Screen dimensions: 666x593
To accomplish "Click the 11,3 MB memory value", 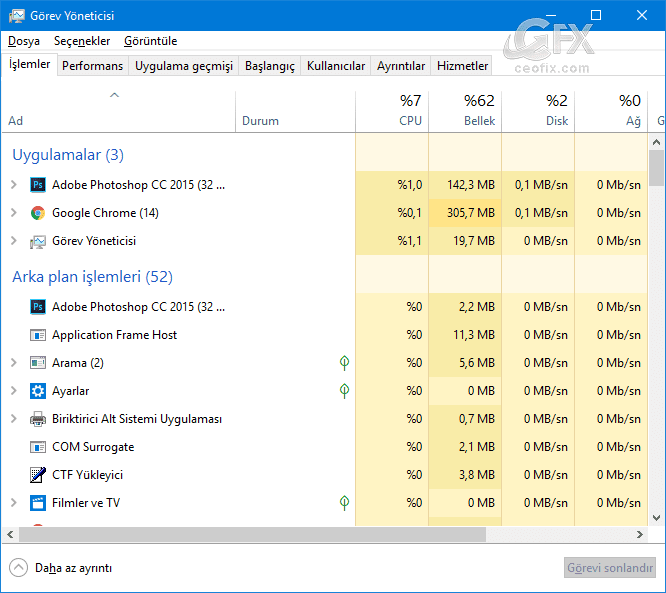I will pos(474,335).
